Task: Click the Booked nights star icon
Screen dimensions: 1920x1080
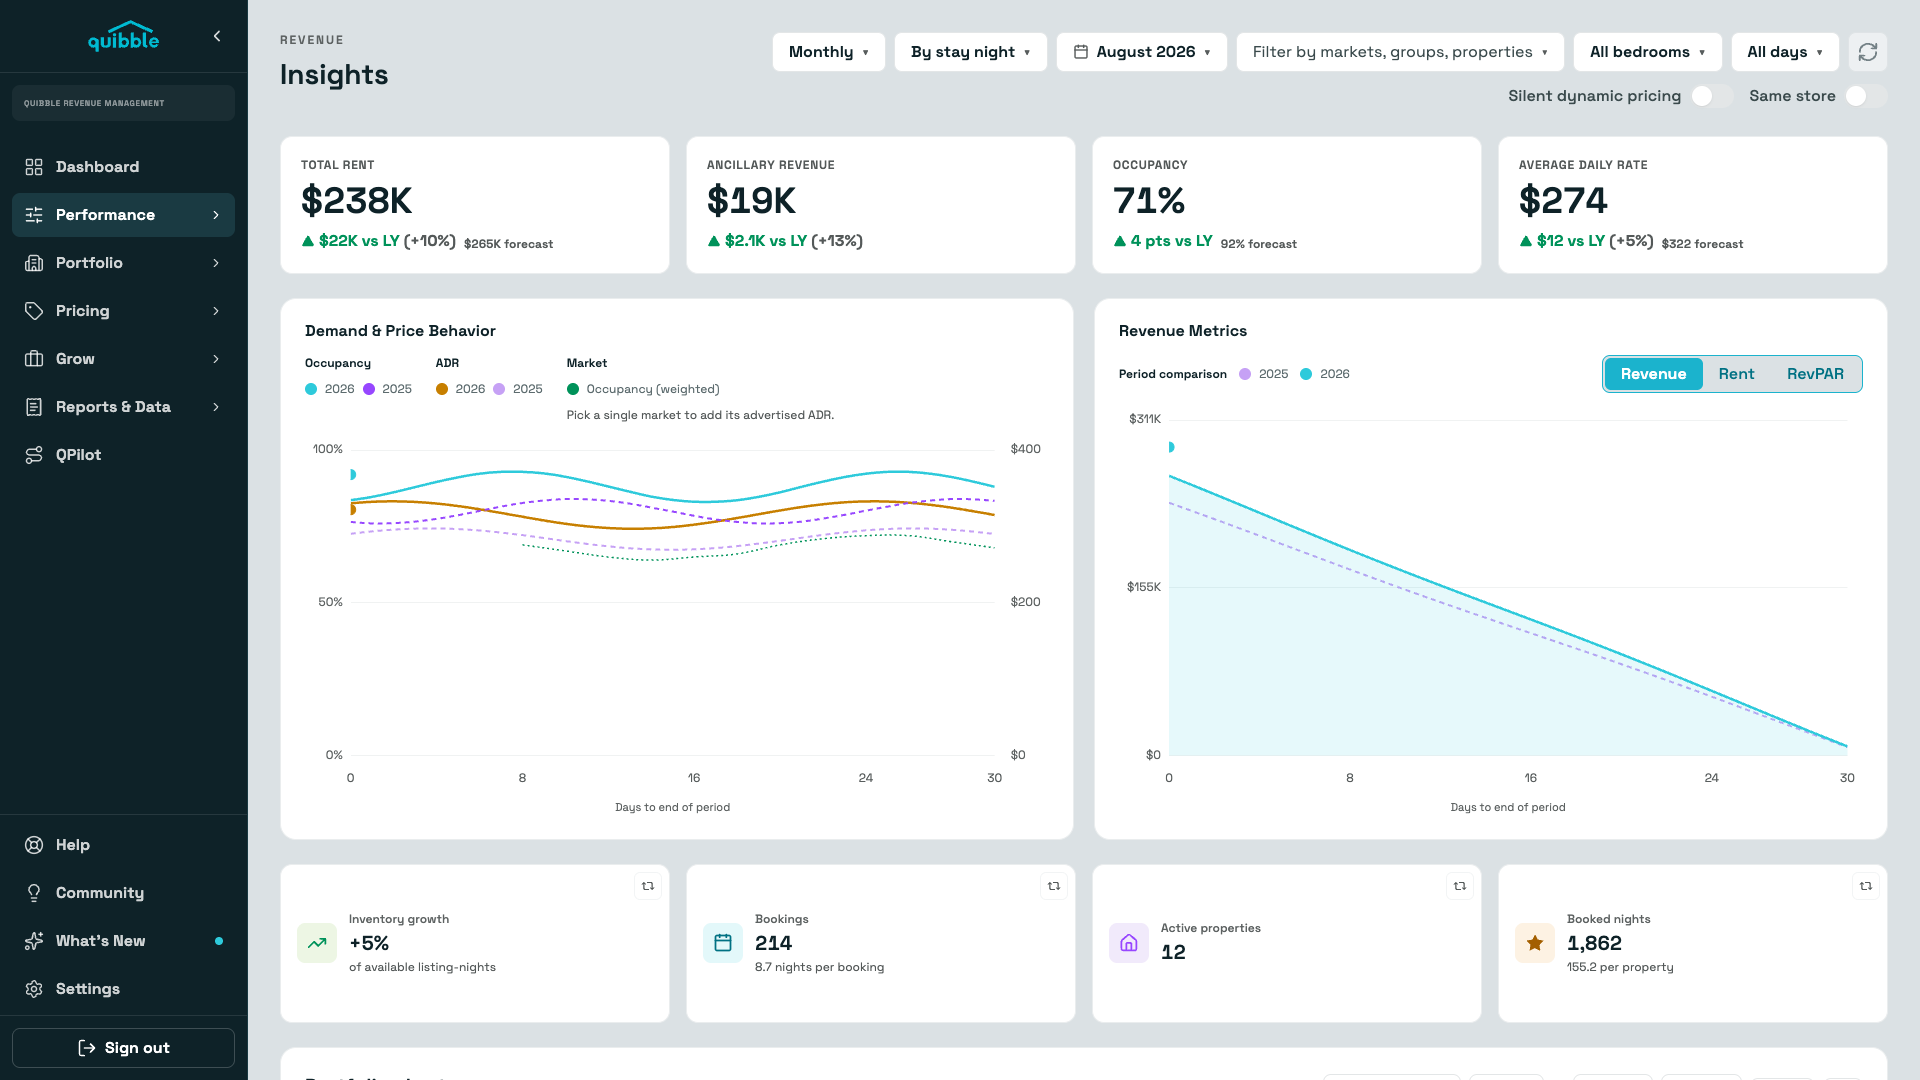Action: point(1535,943)
